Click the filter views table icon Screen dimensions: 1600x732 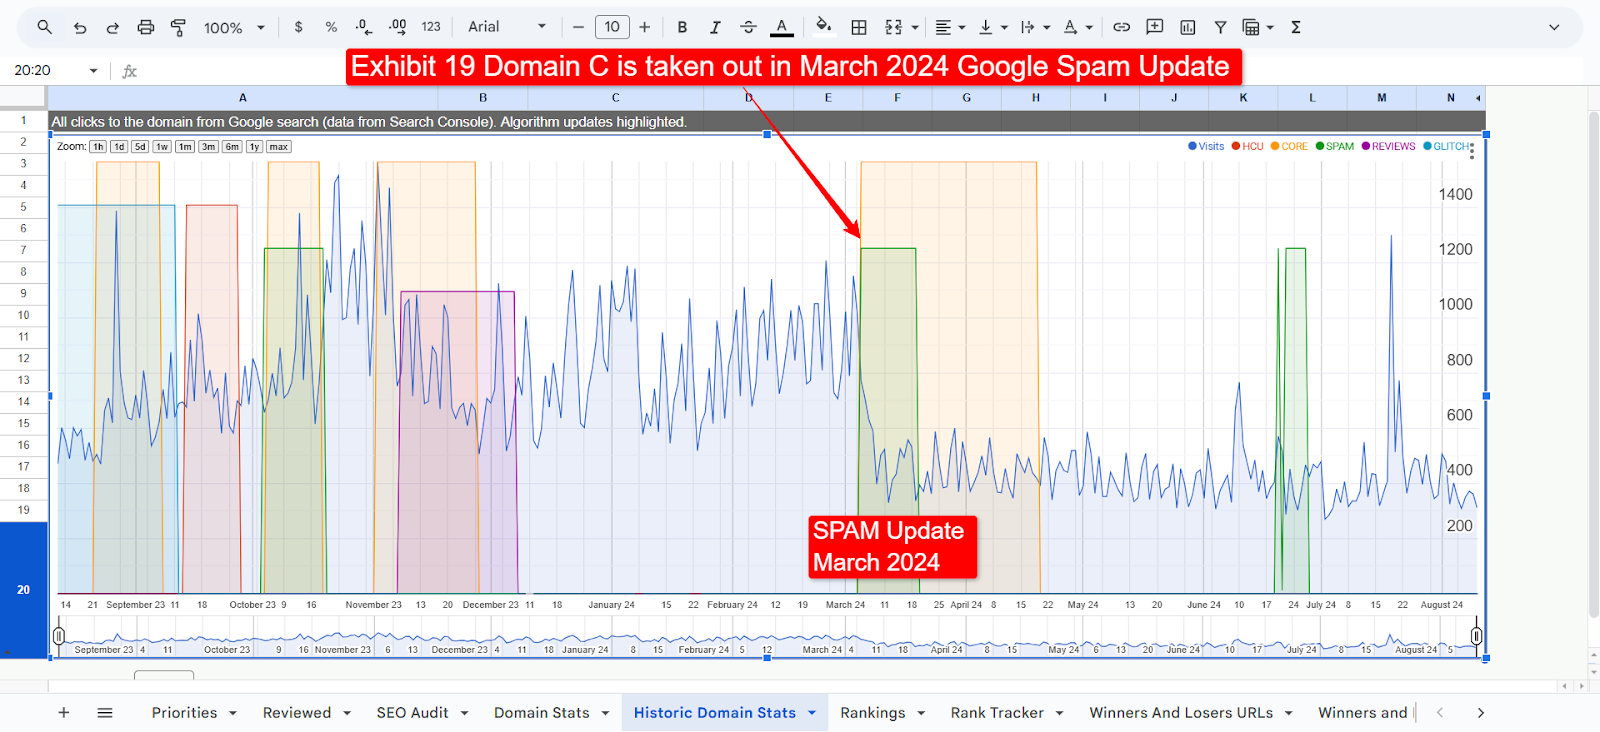tap(1251, 27)
